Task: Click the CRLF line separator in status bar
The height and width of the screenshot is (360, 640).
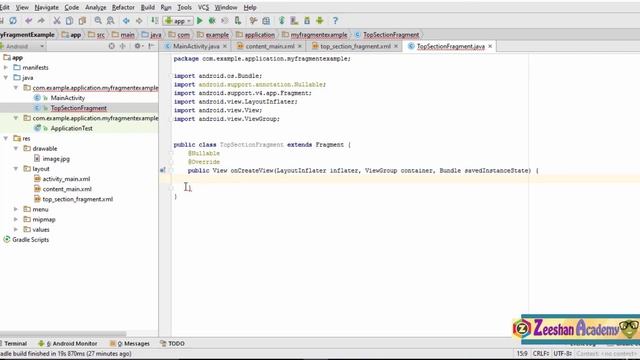Action: coord(541,353)
